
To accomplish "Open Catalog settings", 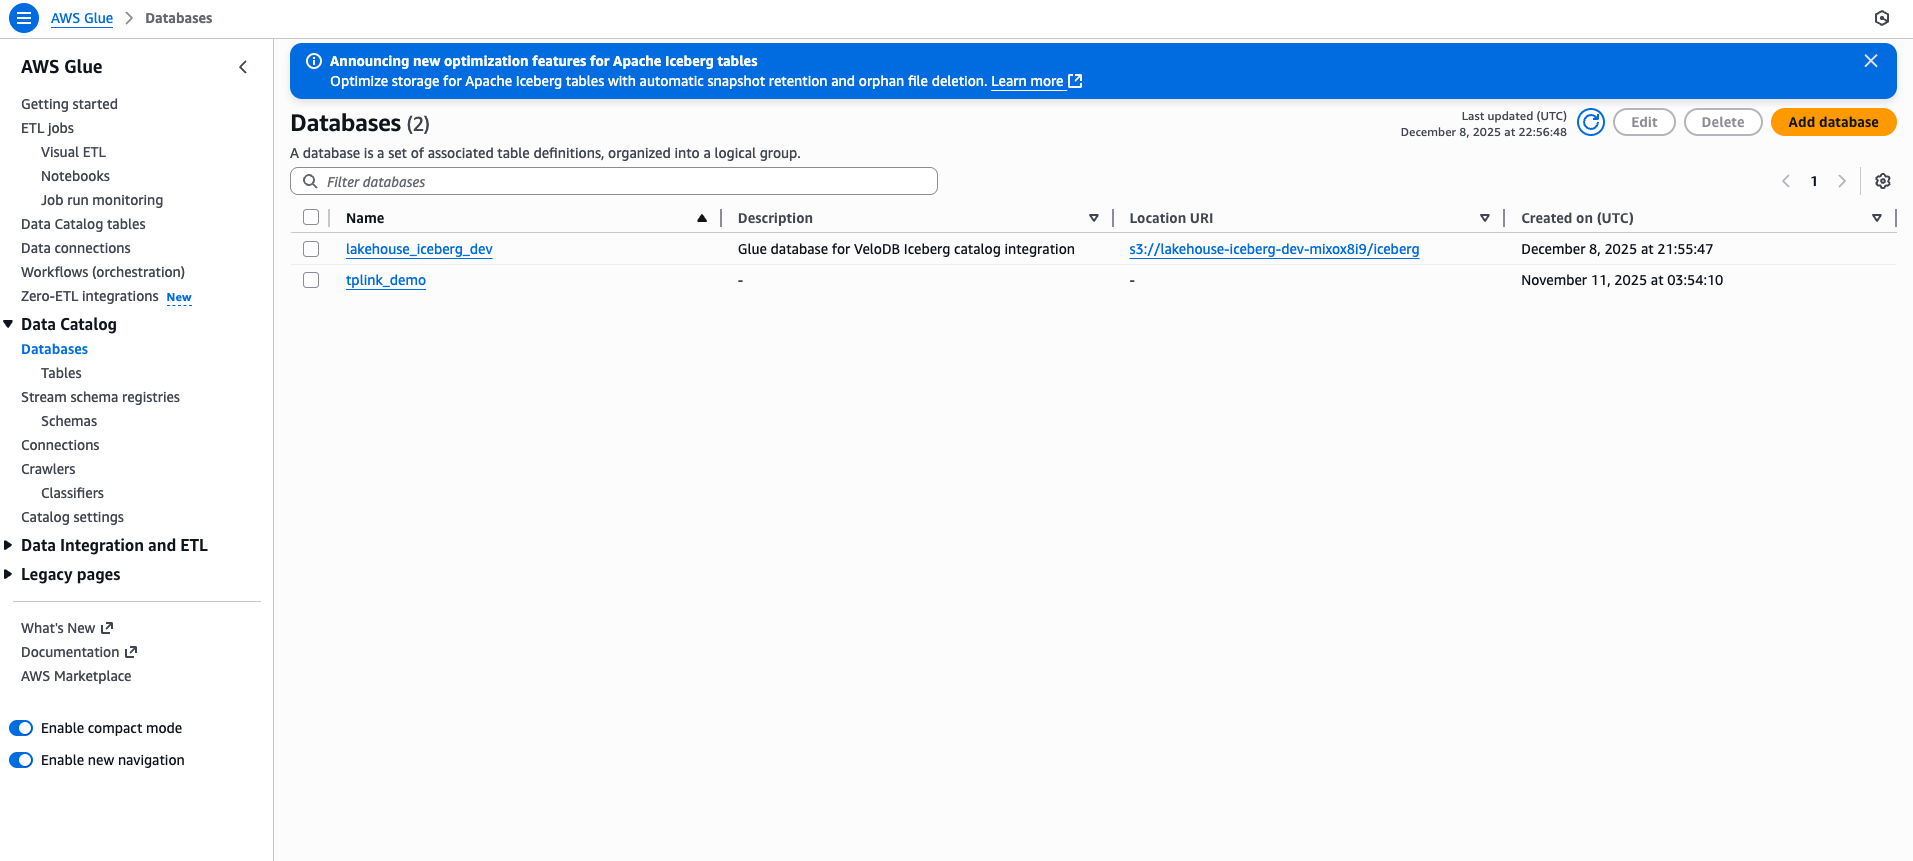I will click(x=72, y=517).
